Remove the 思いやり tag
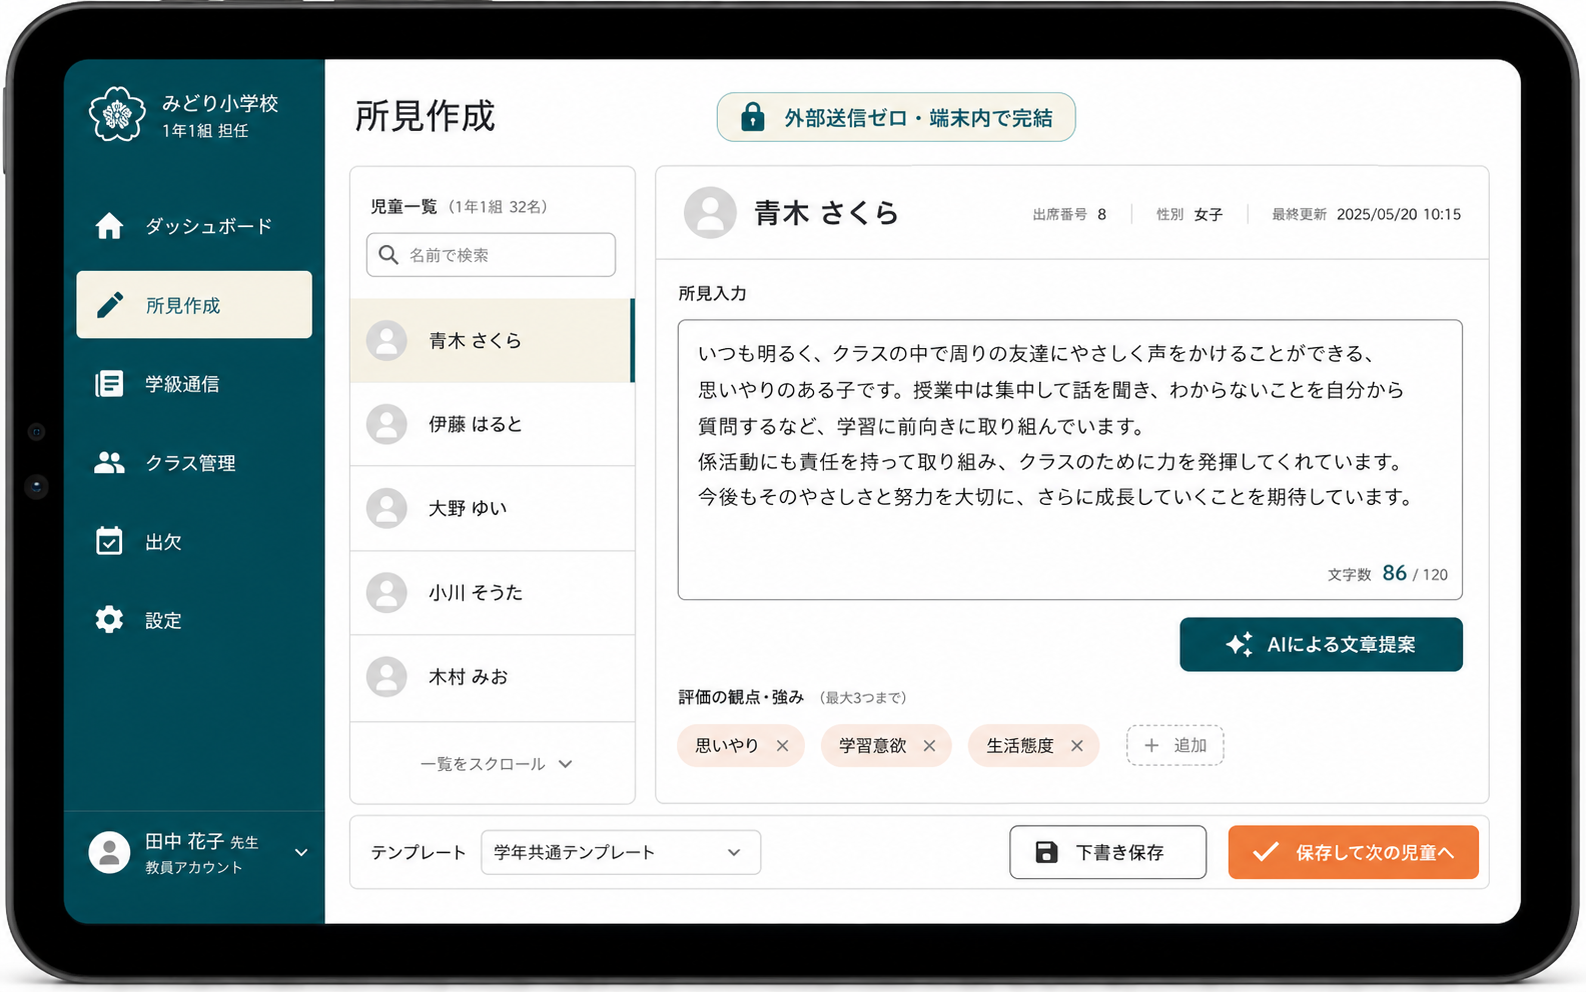The width and height of the screenshot is (1586, 992). [x=783, y=746]
